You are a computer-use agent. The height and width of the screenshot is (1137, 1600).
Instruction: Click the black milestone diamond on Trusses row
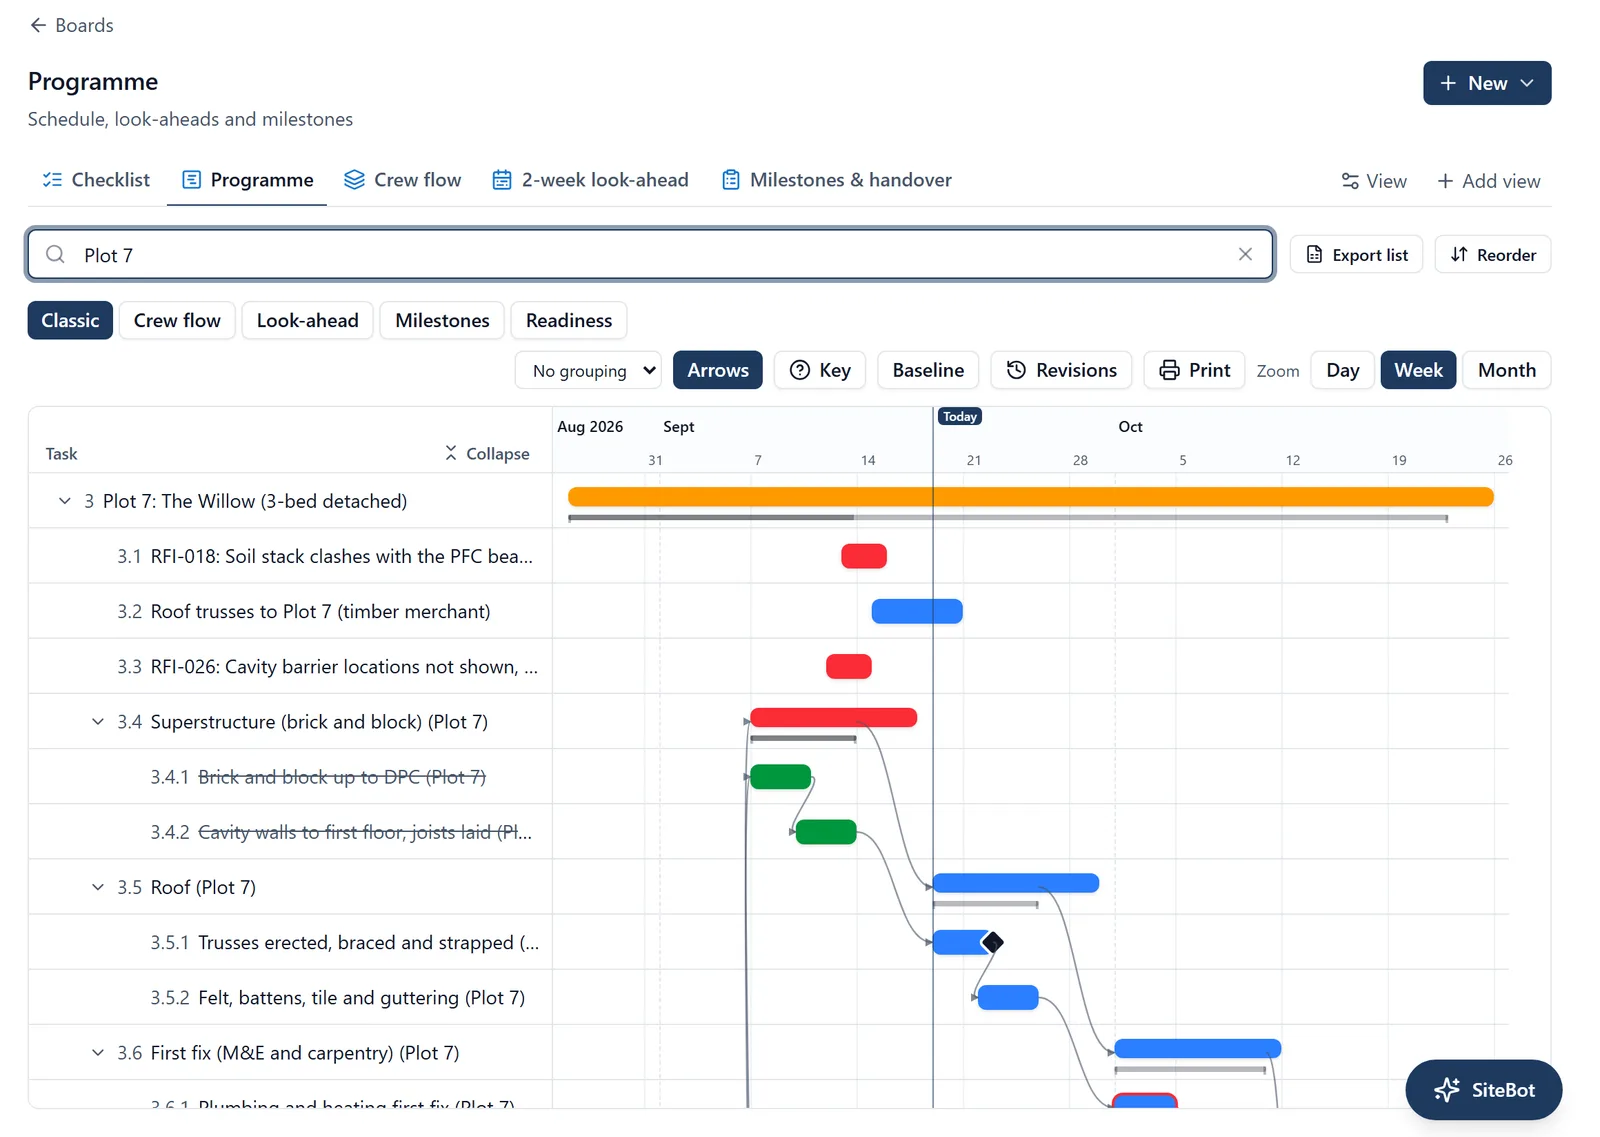coord(993,942)
